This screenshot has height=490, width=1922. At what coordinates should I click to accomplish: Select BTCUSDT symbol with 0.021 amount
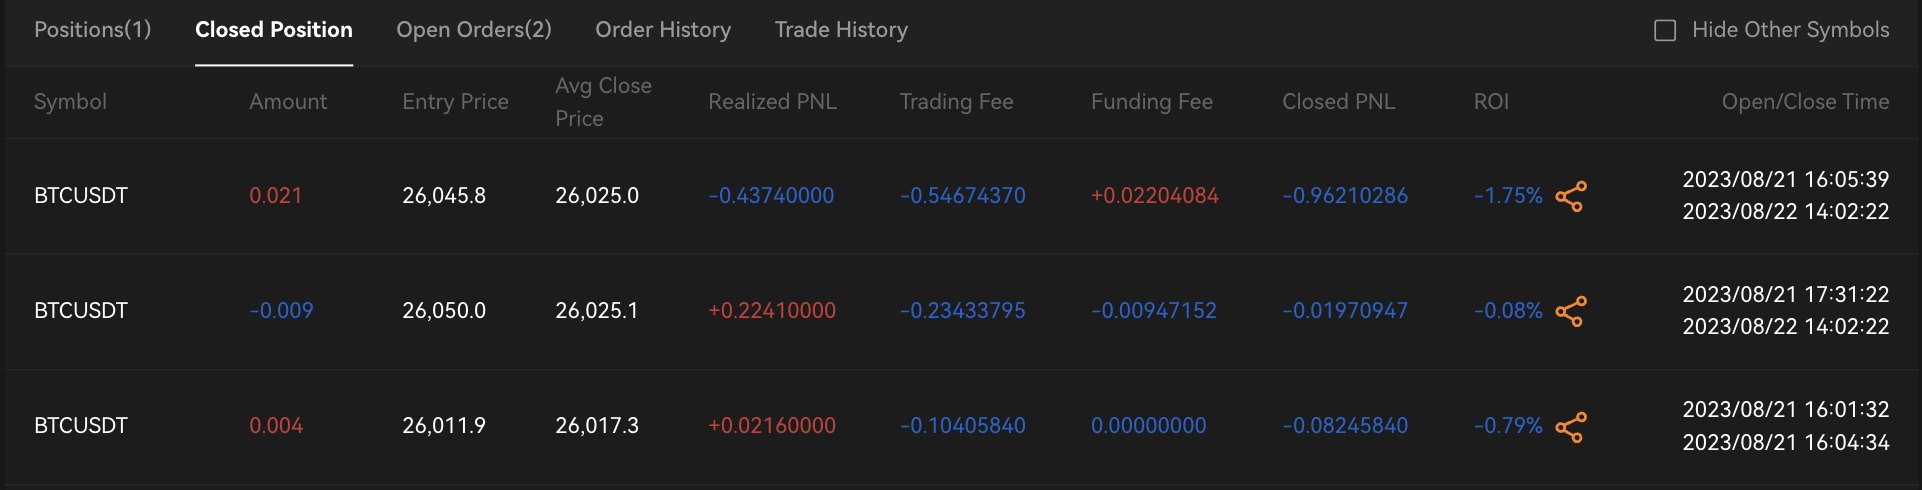(x=81, y=196)
